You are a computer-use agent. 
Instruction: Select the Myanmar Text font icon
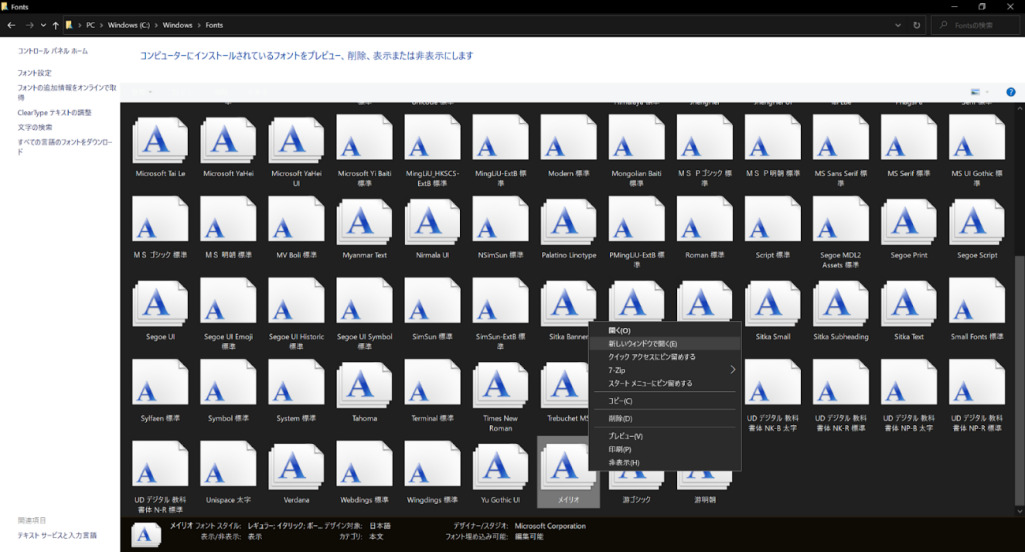click(x=364, y=221)
